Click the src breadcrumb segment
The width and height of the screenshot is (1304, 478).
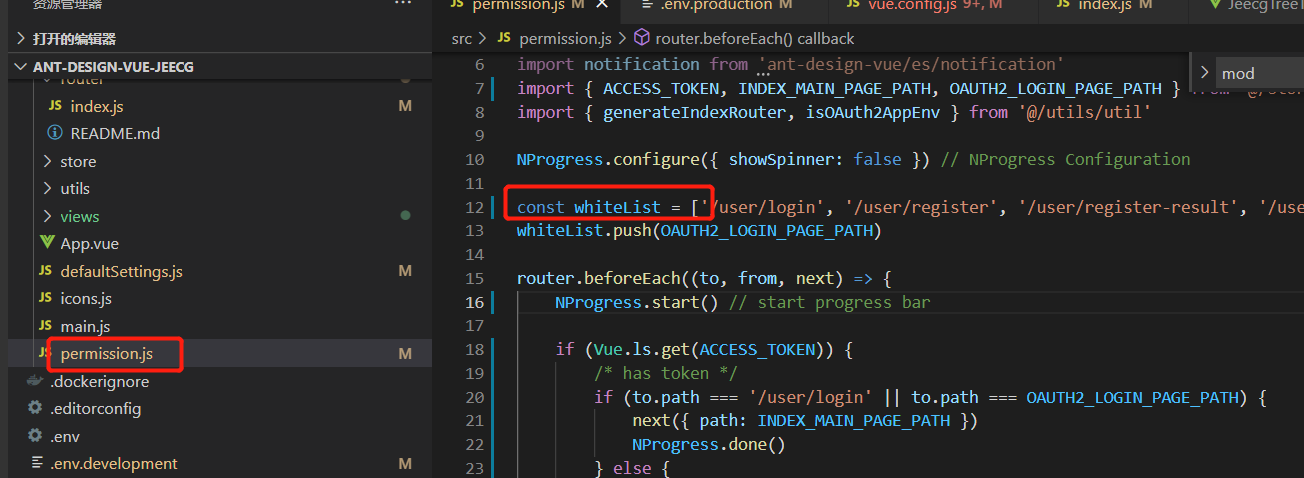[x=461, y=38]
